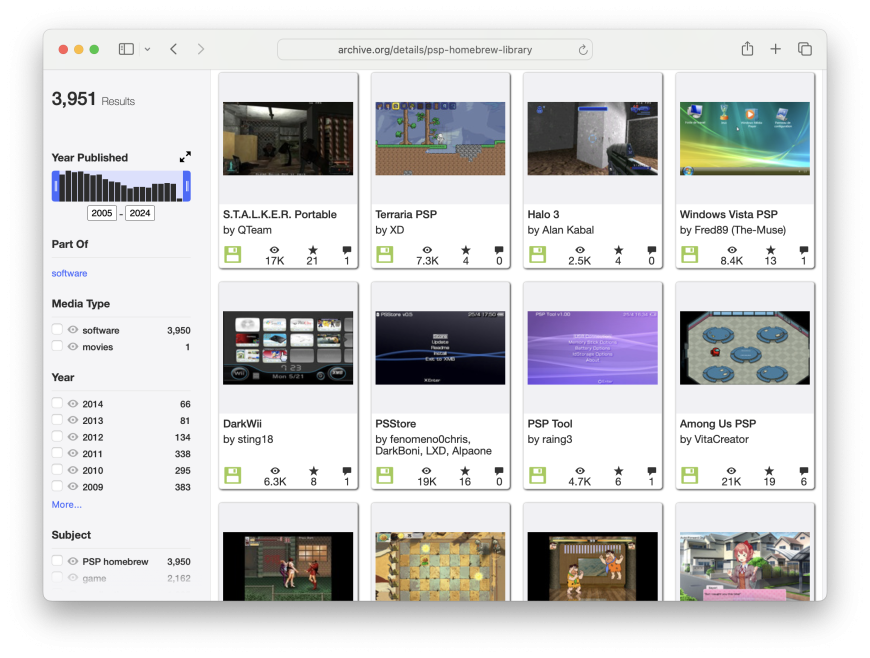Click the archive.org address bar
Viewport: 870px width, 658px height.
[435, 50]
